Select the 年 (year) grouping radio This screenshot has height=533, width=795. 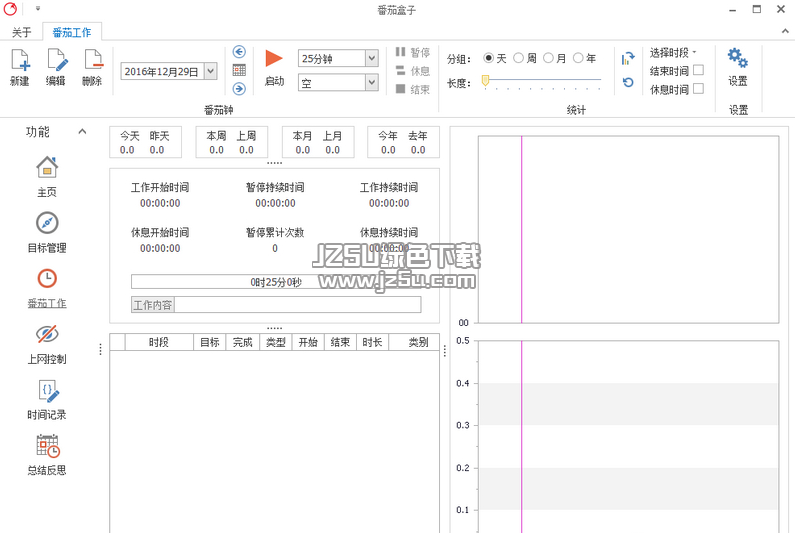(x=578, y=58)
